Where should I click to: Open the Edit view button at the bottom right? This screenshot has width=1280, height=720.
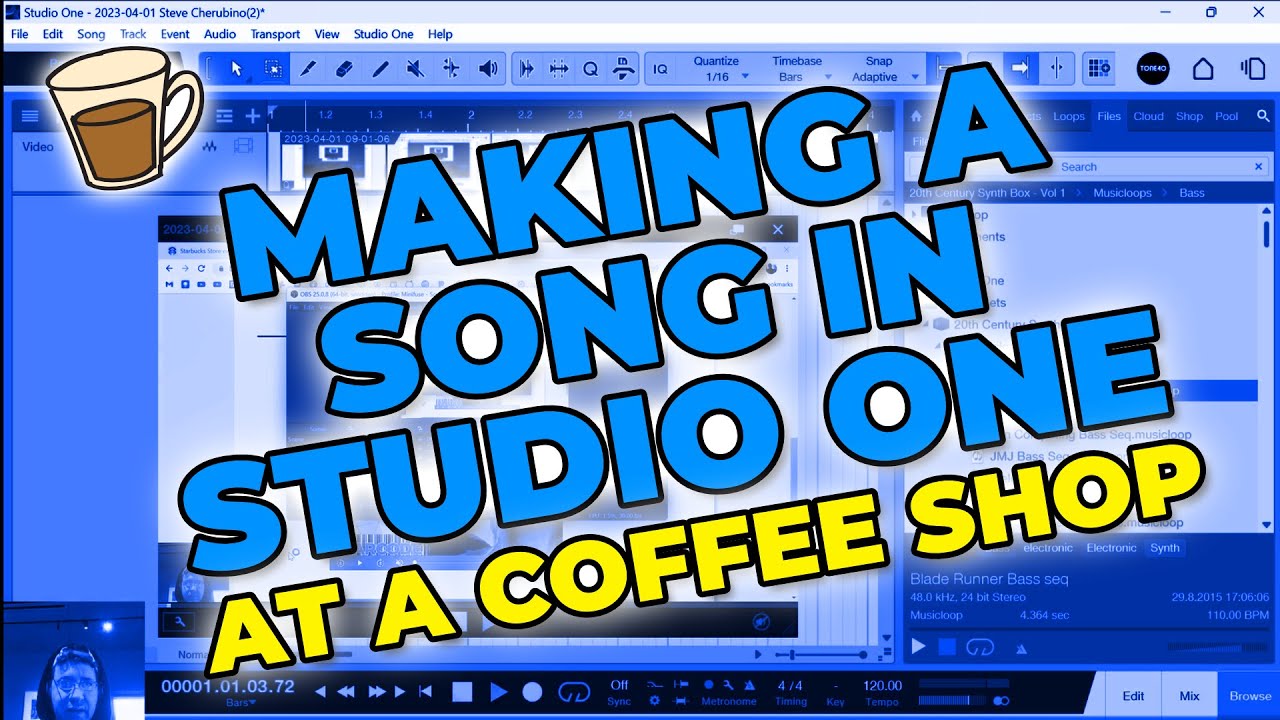coord(1133,696)
